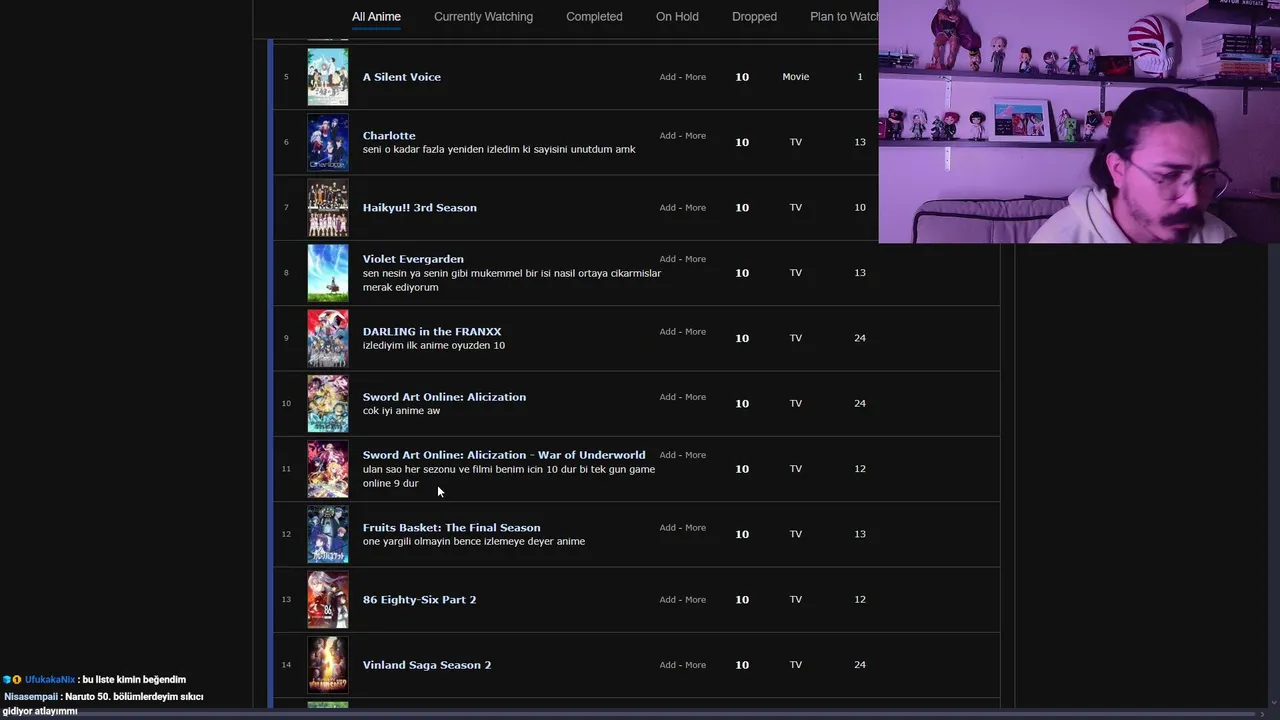Click the note 'cok iyi anime aw'
This screenshot has height=720, width=1280.
[x=401, y=411]
